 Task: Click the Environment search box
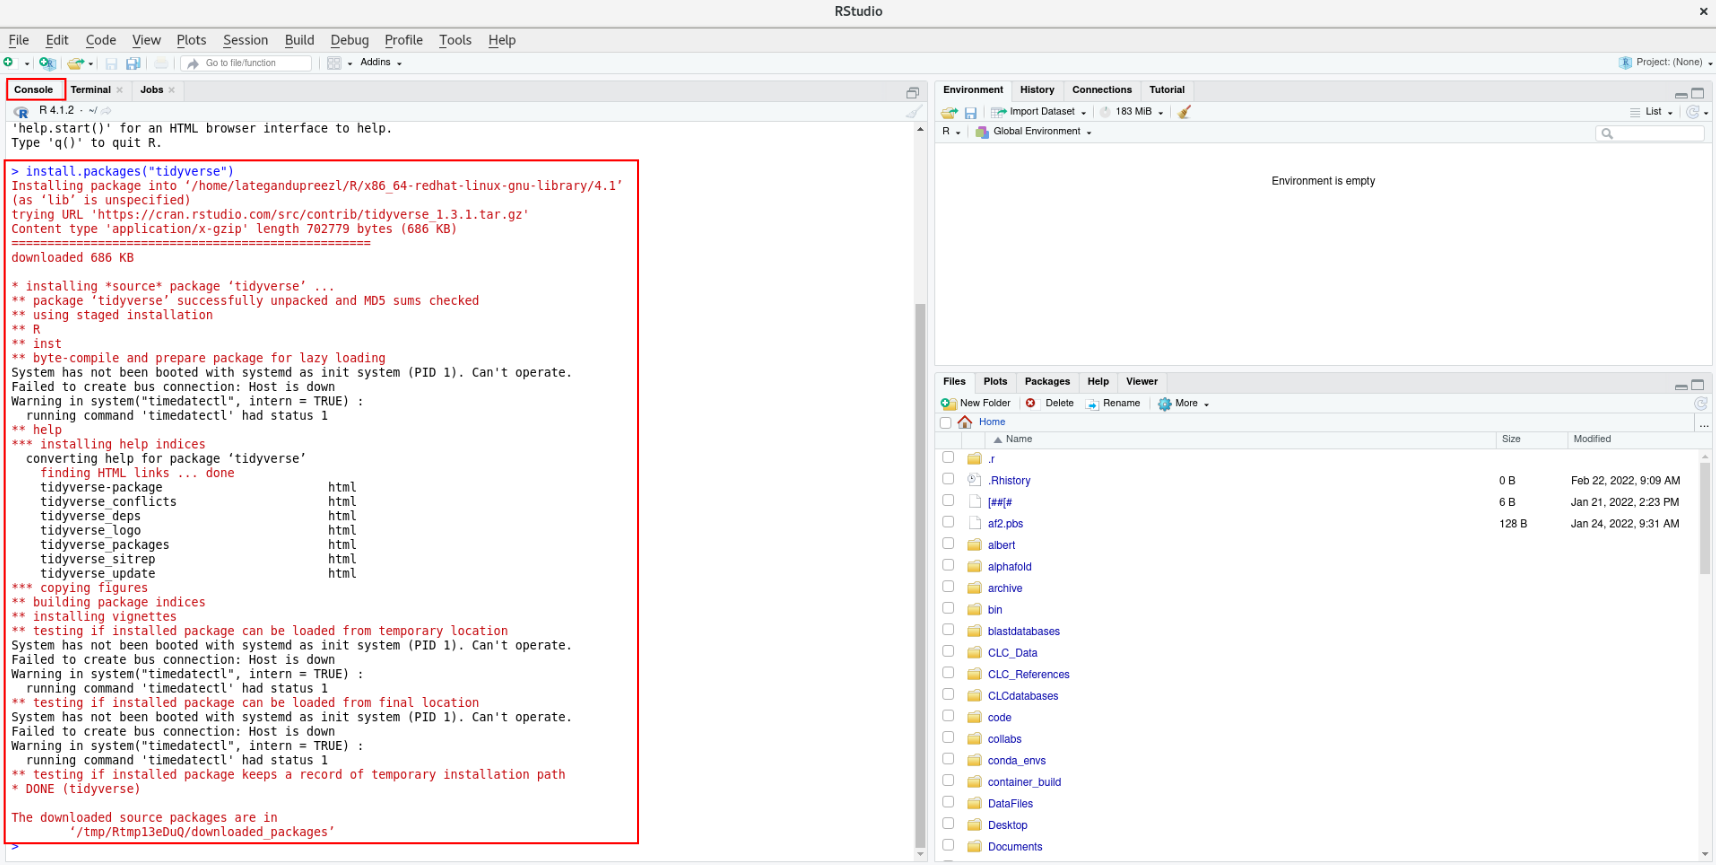coord(1649,133)
